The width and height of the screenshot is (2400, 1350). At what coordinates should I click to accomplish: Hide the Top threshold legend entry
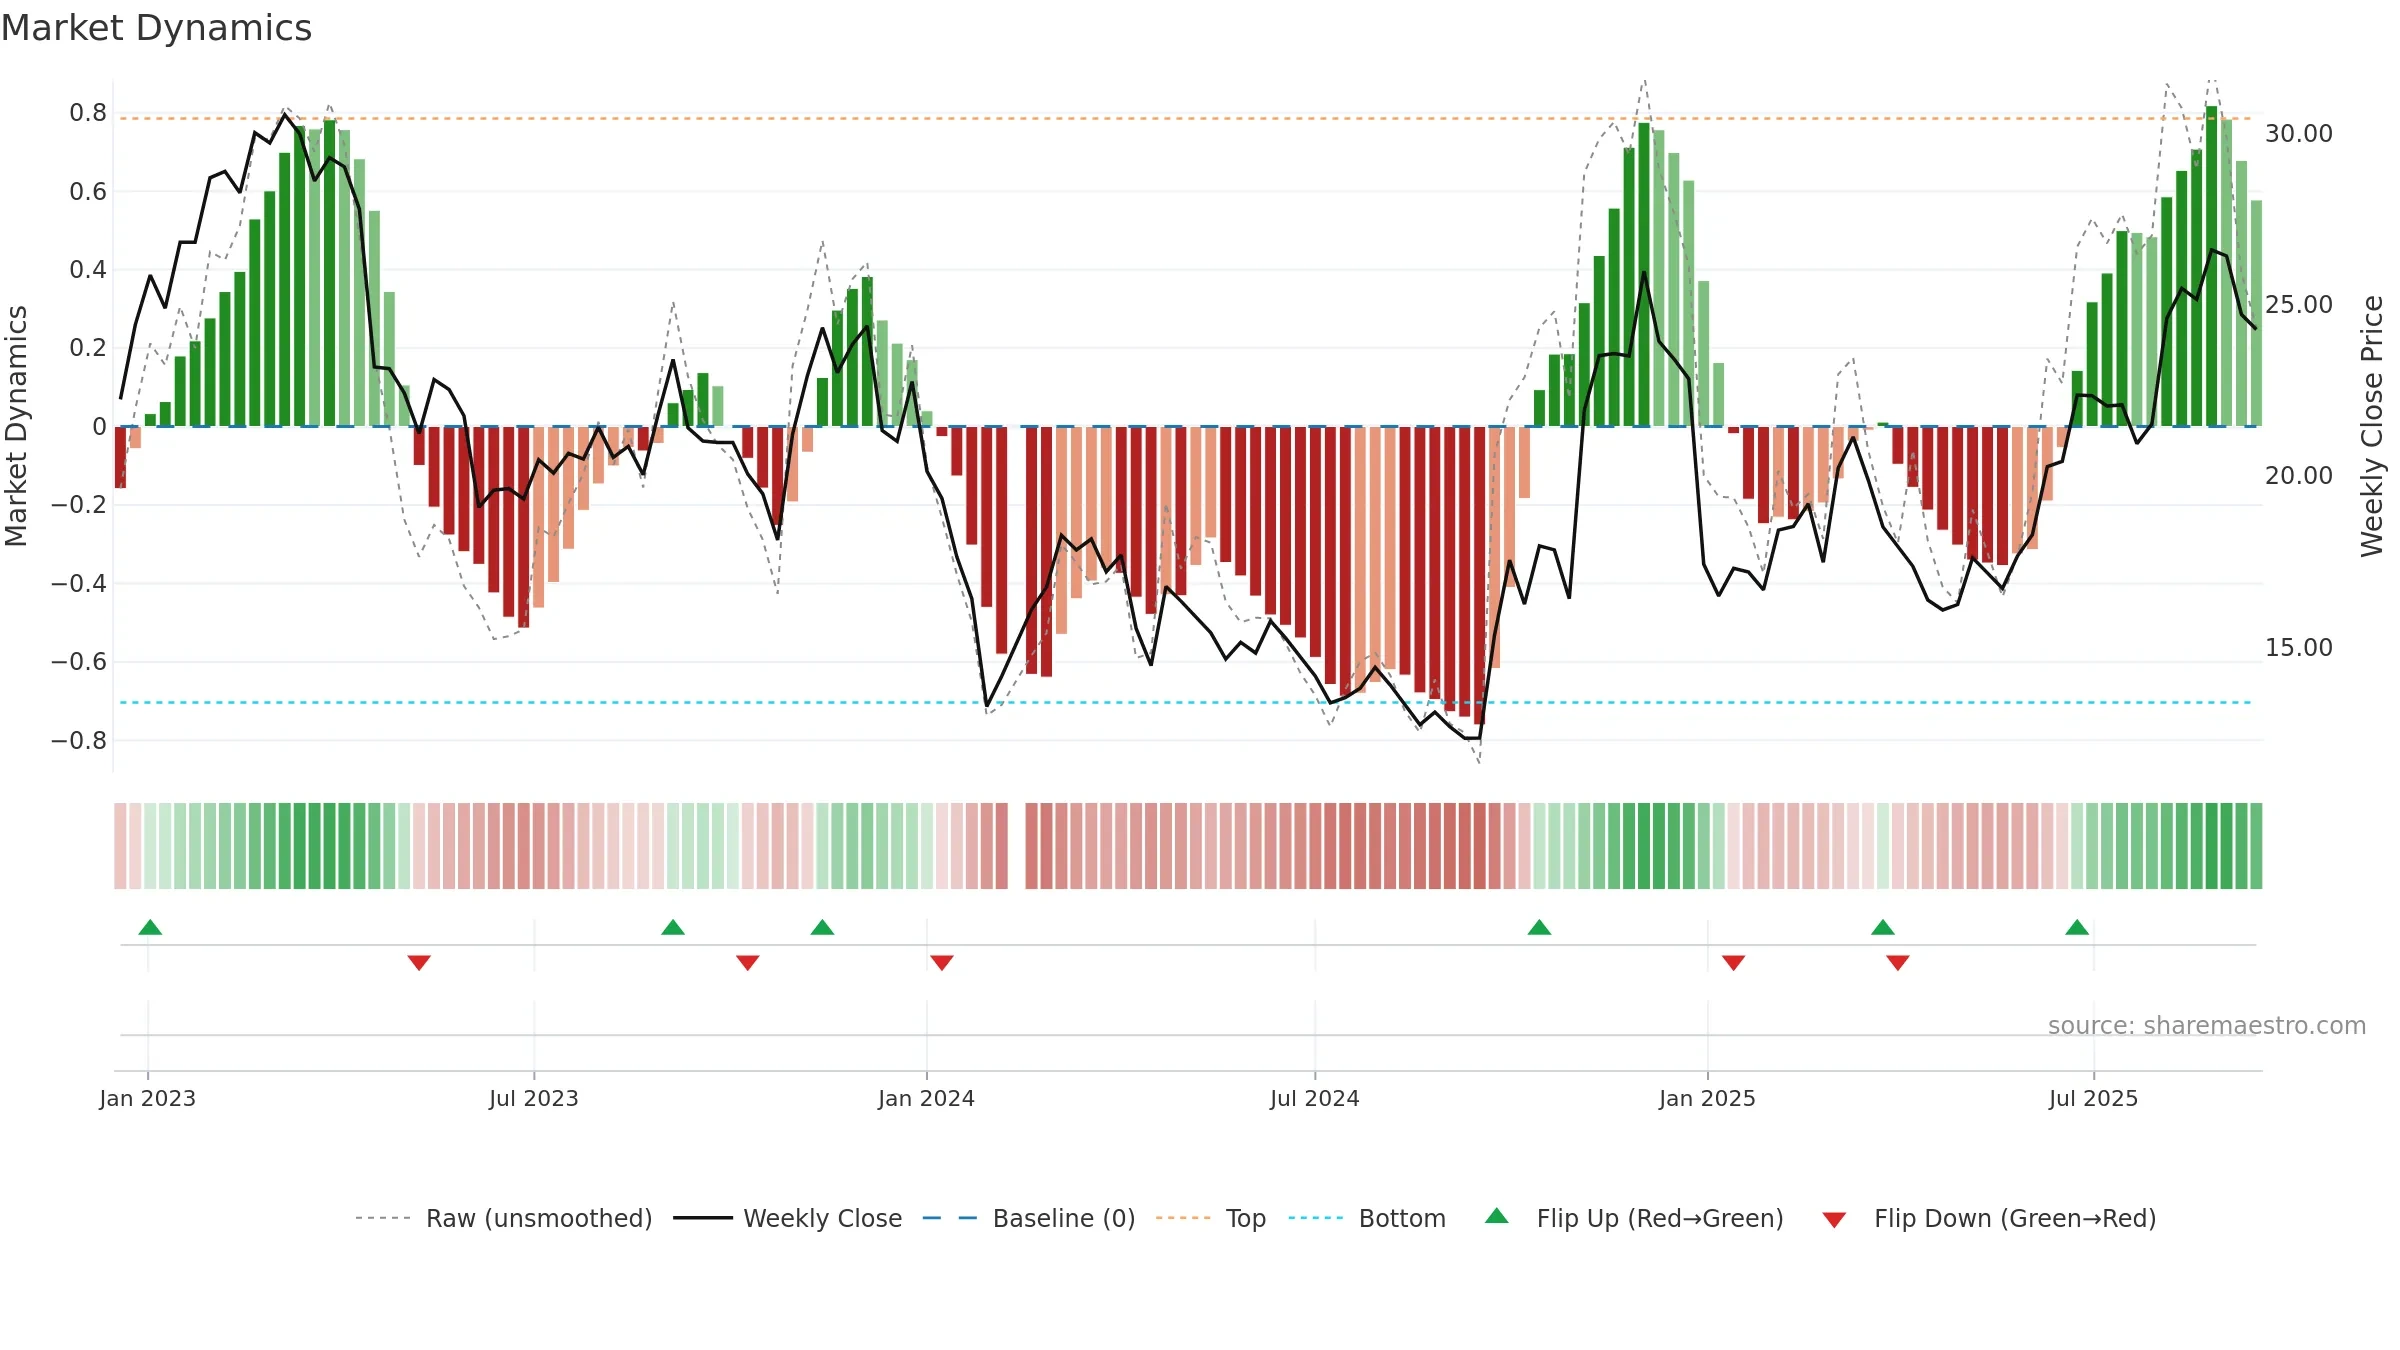pyautogui.click(x=1211, y=1219)
